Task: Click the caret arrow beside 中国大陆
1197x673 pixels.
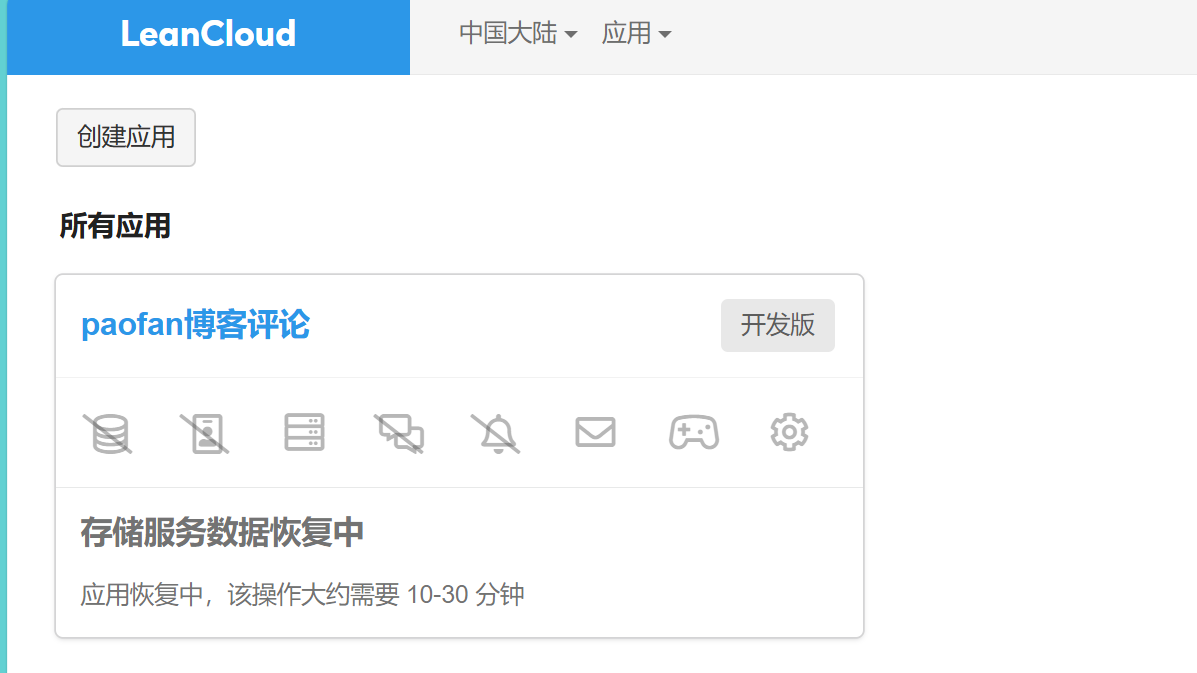Action: point(571,35)
